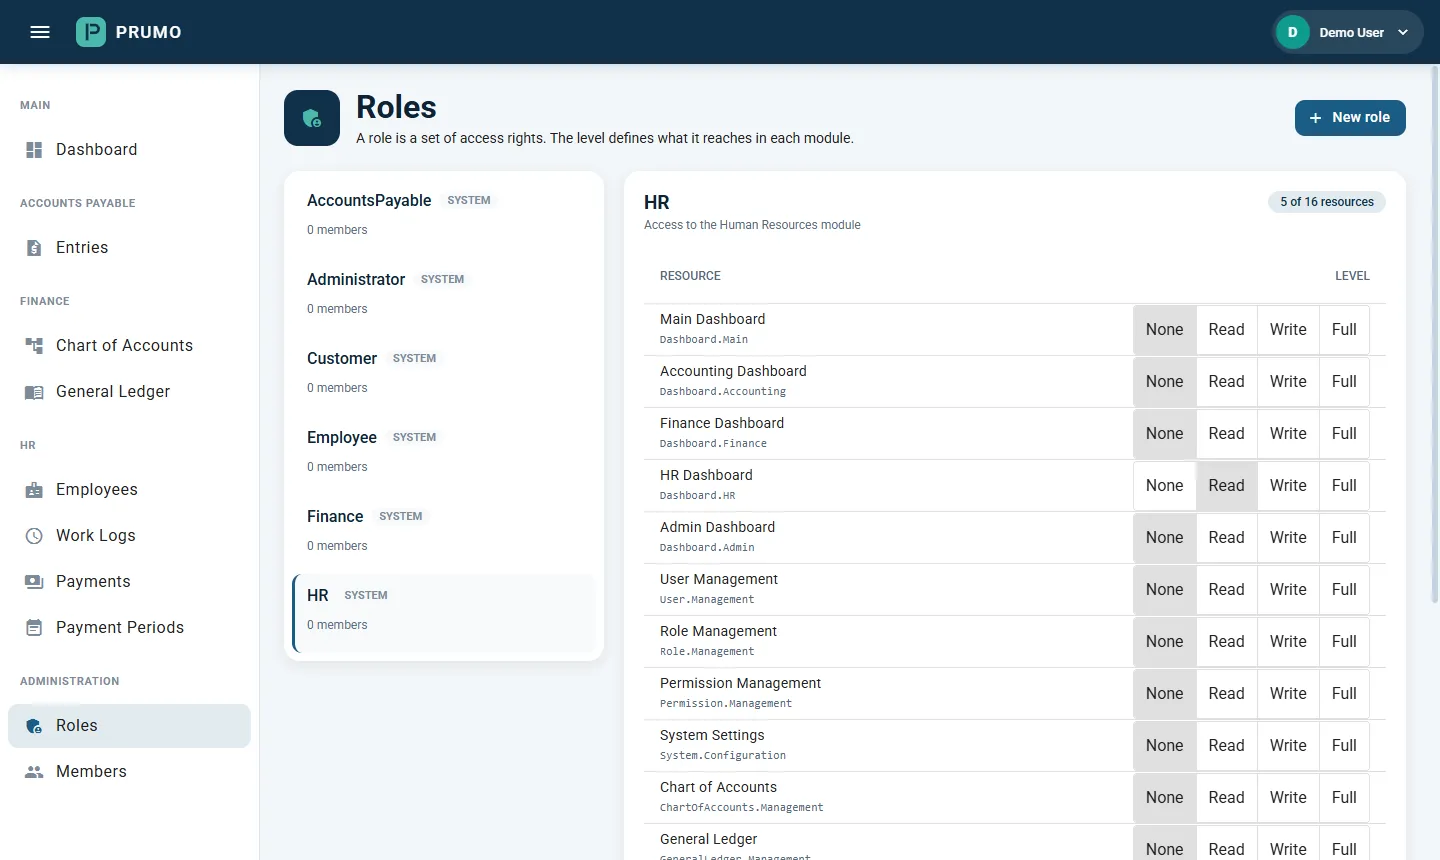The height and width of the screenshot is (860, 1440).
Task: Click the Chart of Accounts tree icon
Action: (x=34, y=346)
